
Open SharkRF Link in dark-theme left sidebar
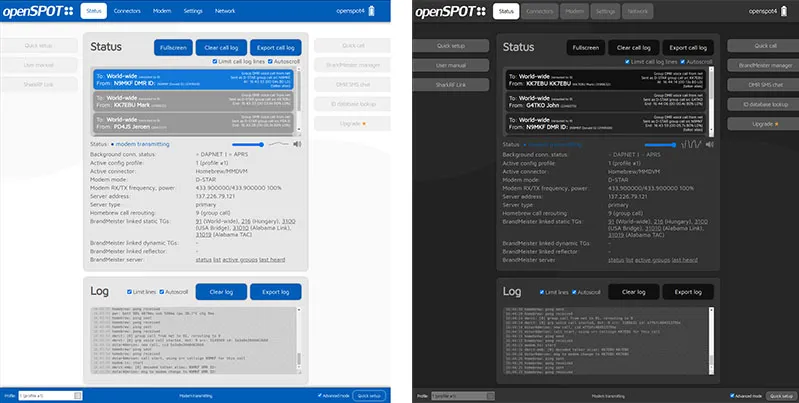(451, 85)
